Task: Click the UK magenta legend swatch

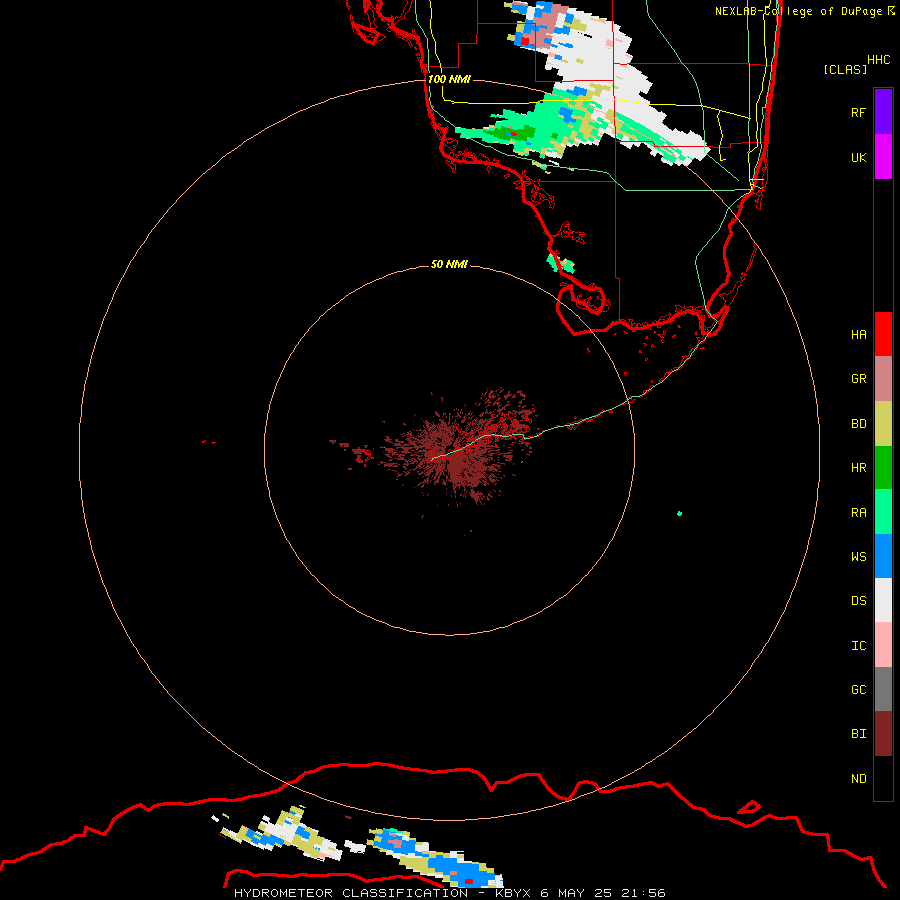Action: (883, 157)
